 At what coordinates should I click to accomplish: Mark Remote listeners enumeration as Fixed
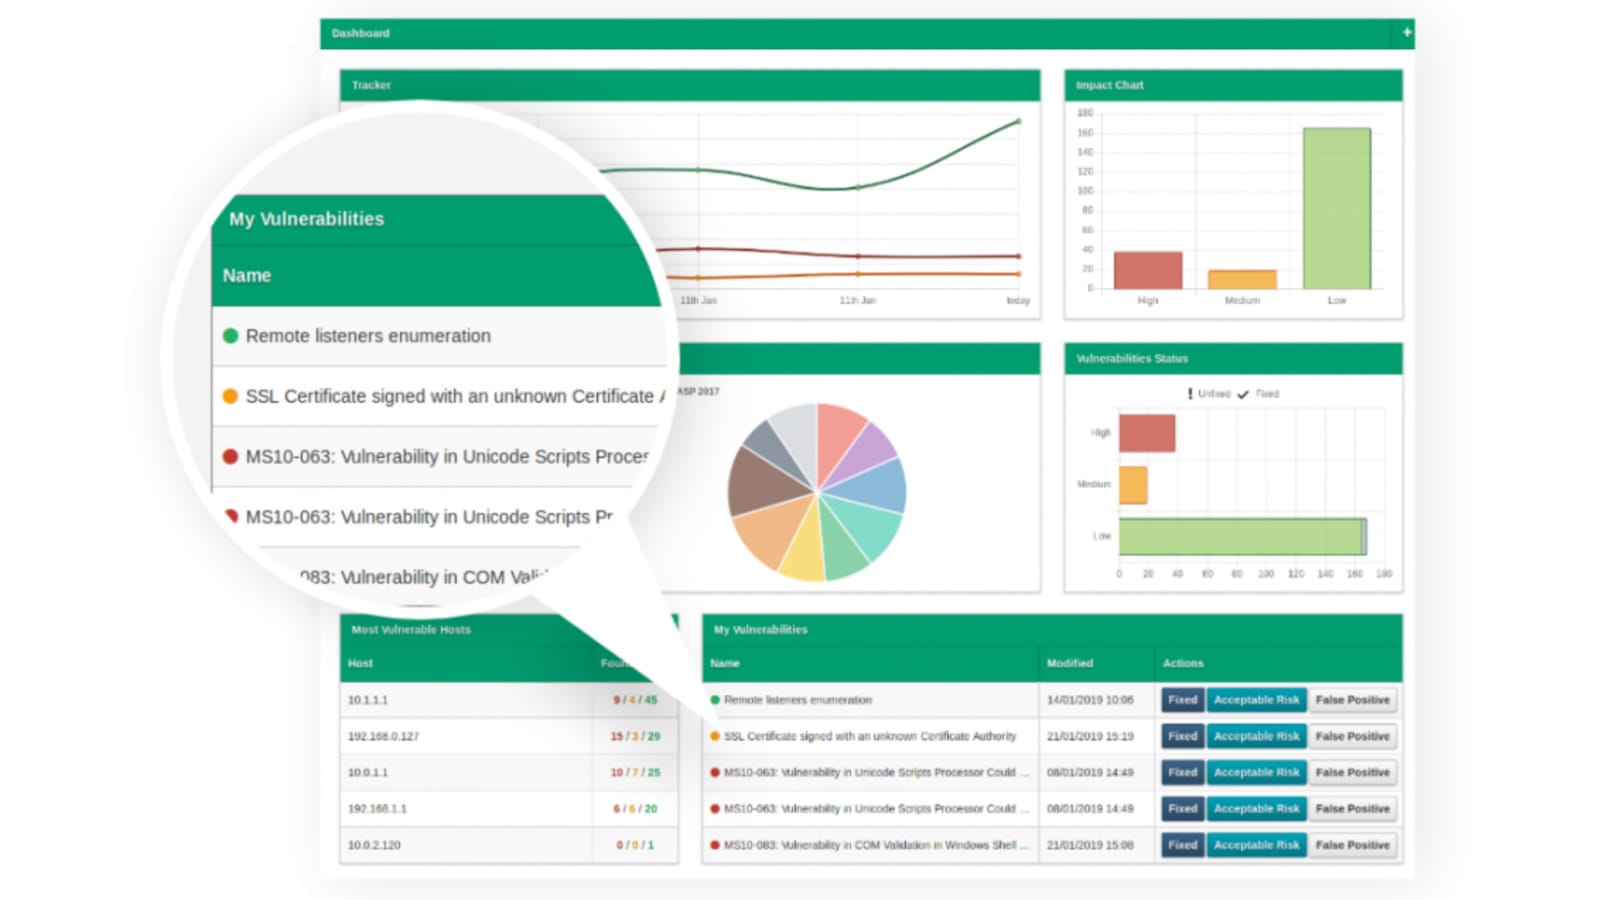click(1182, 700)
